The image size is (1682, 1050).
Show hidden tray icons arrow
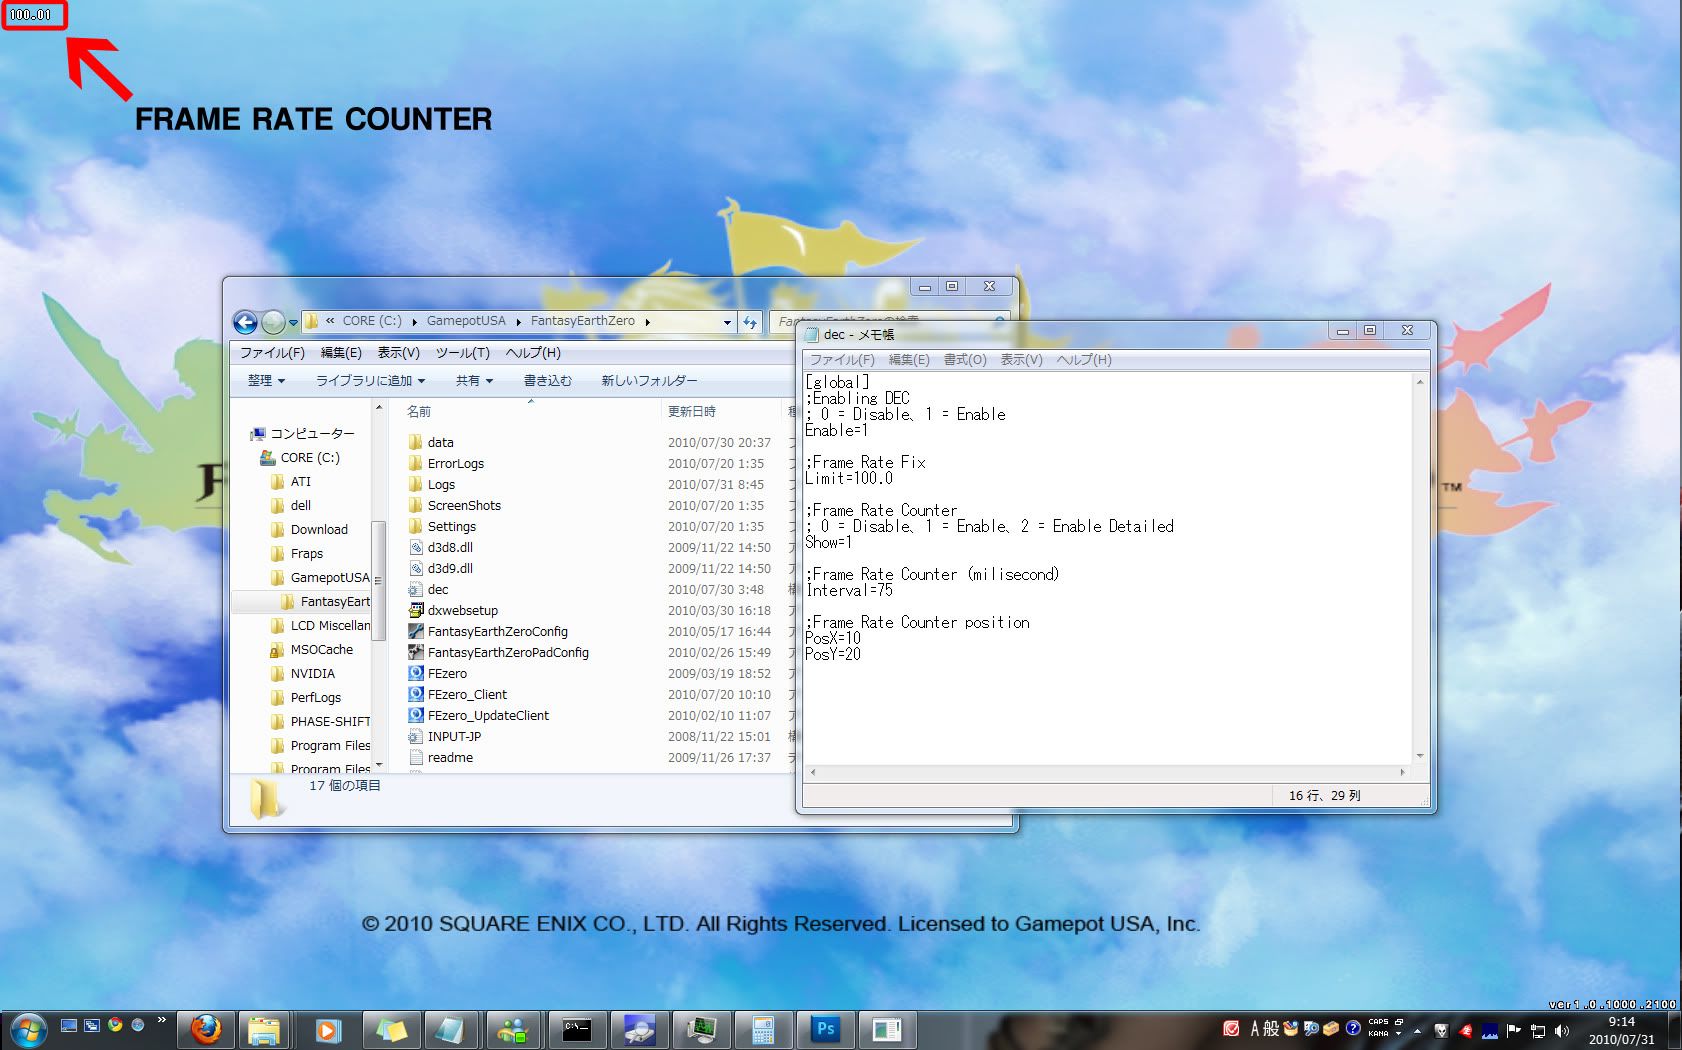[x=1417, y=1031]
